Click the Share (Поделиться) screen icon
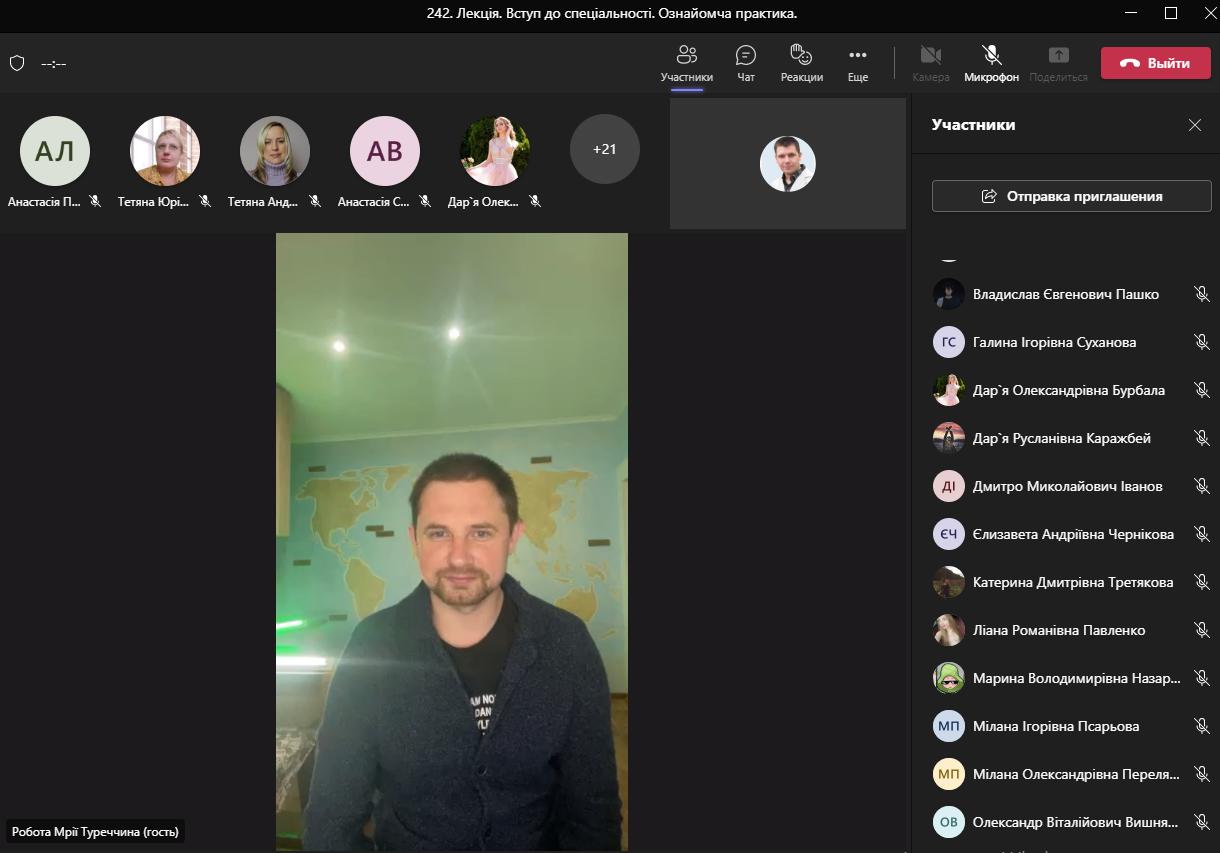 point(1058,56)
